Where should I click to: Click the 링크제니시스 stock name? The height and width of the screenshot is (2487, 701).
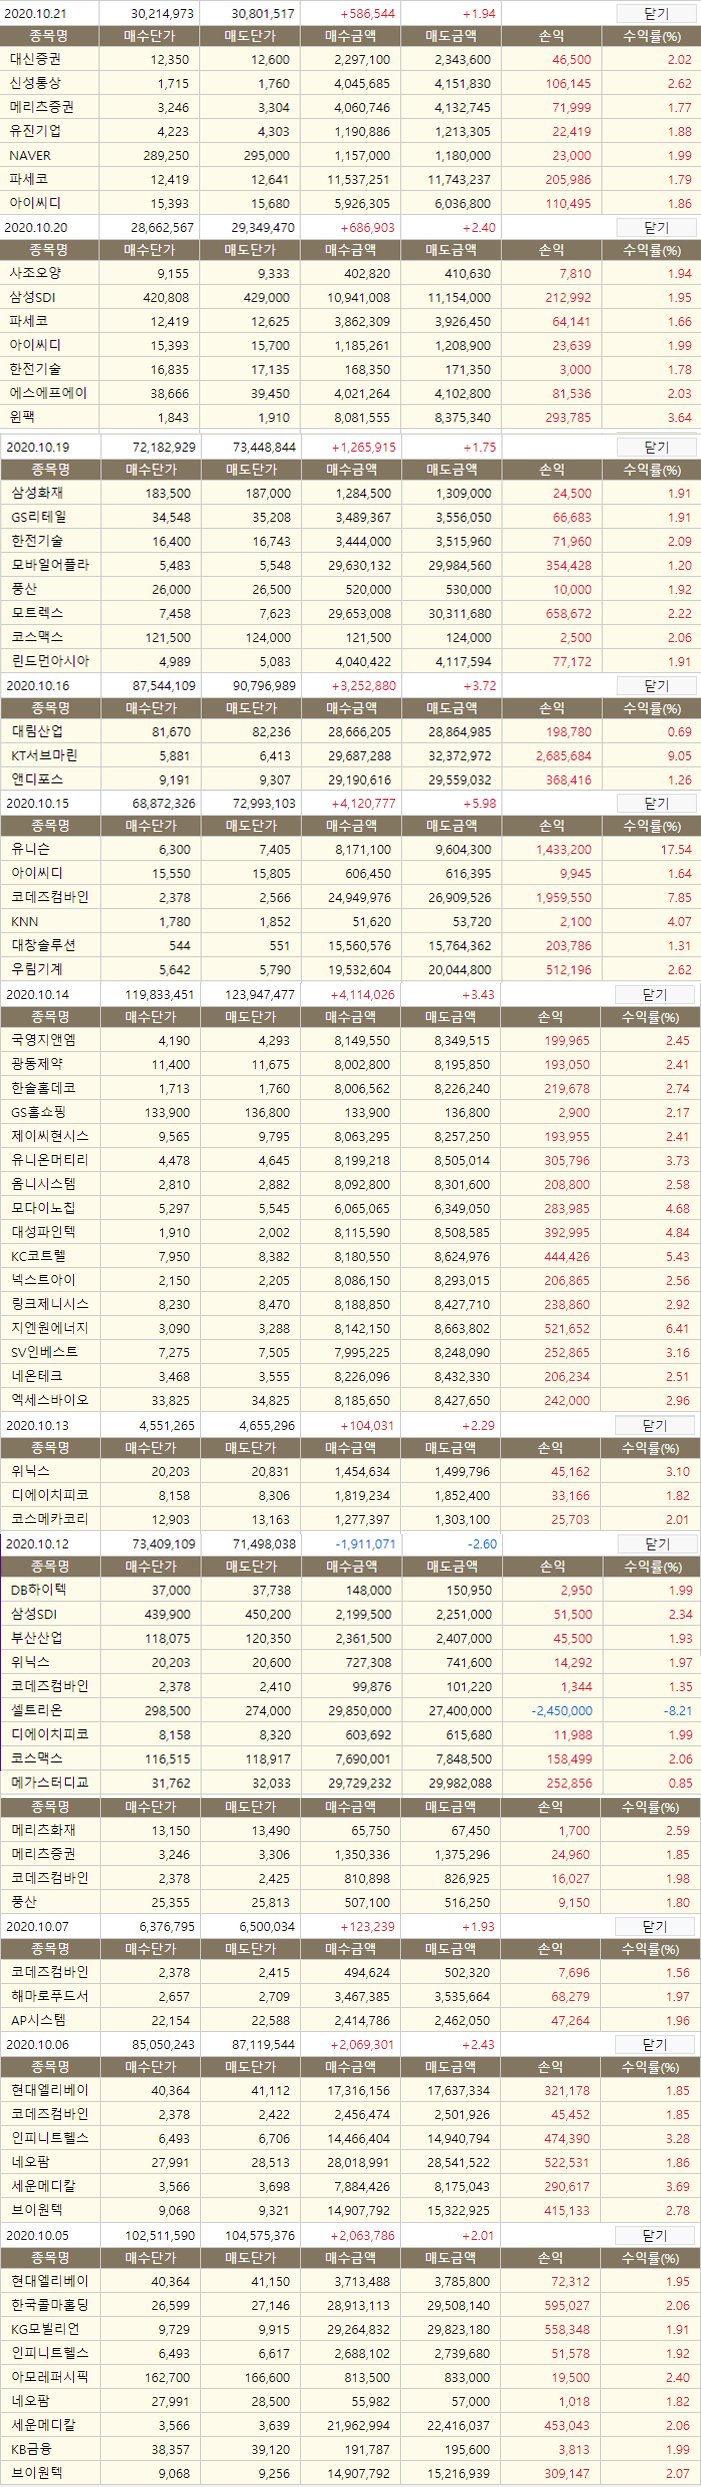point(50,1304)
